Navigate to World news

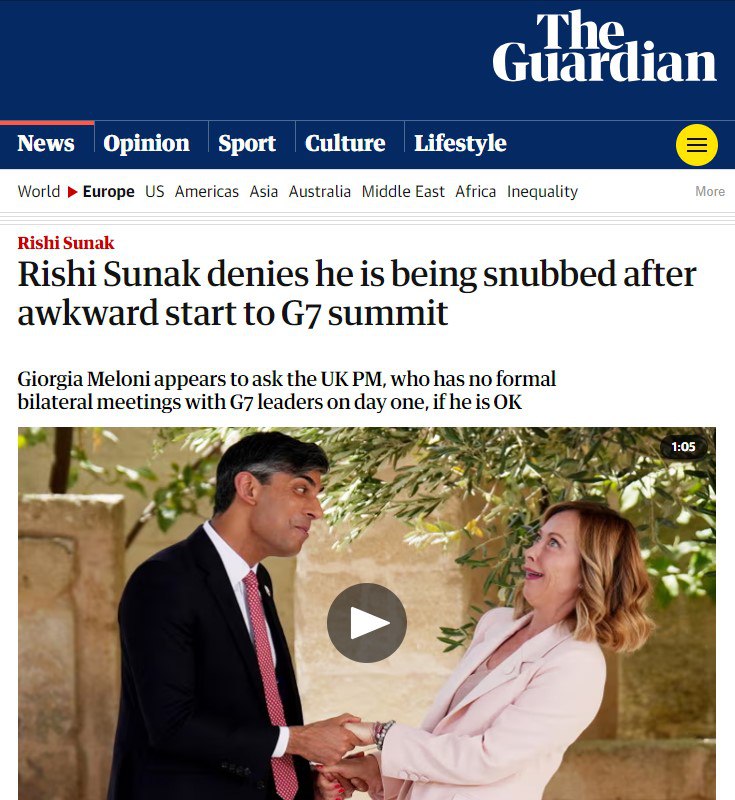(x=39, y=192)
